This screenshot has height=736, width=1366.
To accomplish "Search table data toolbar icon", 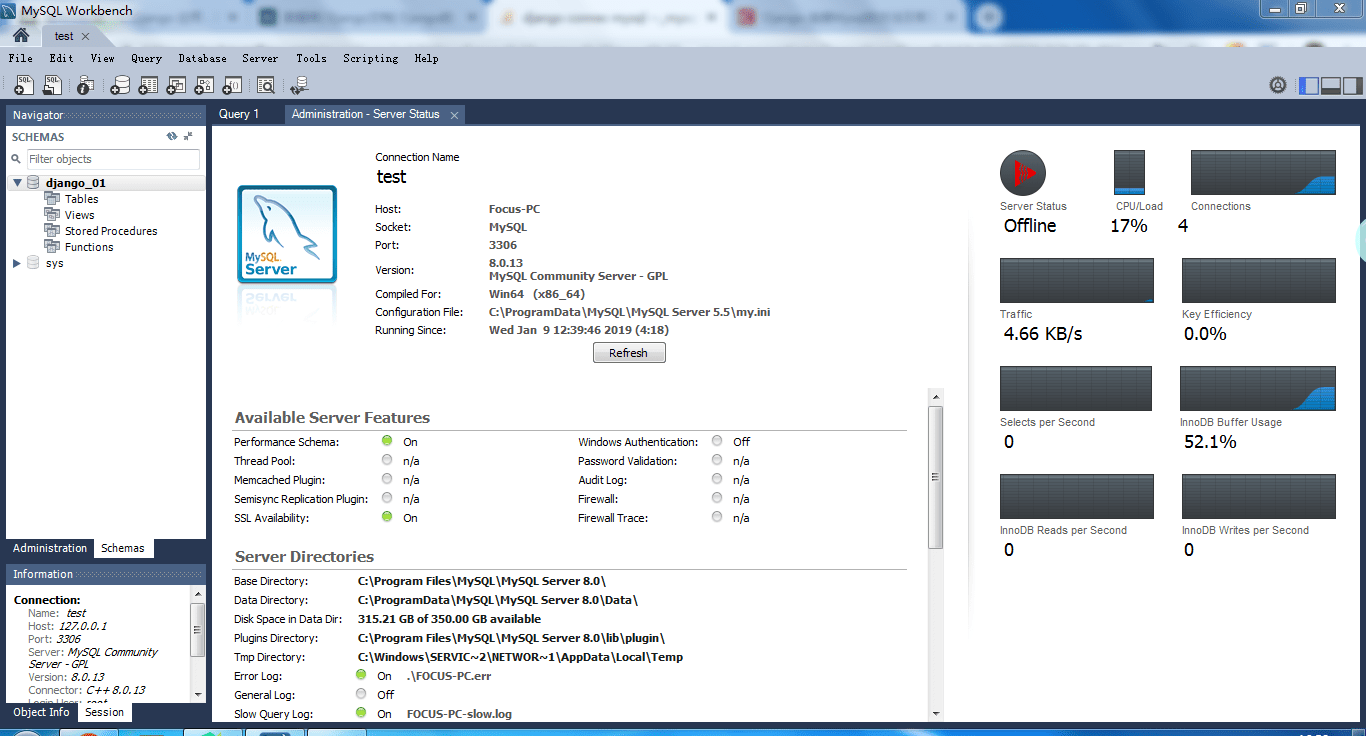I will [266, 86].
